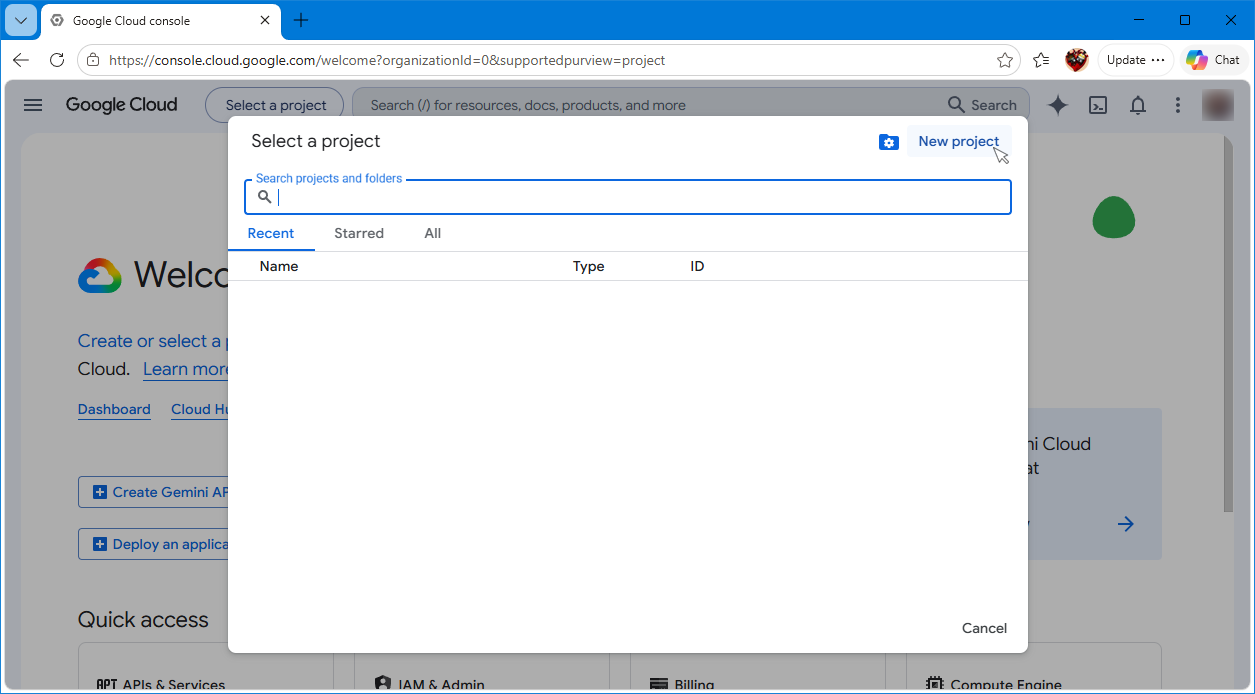Click the site info lock icon
The image size is (1255, 694).
(93, 60)
